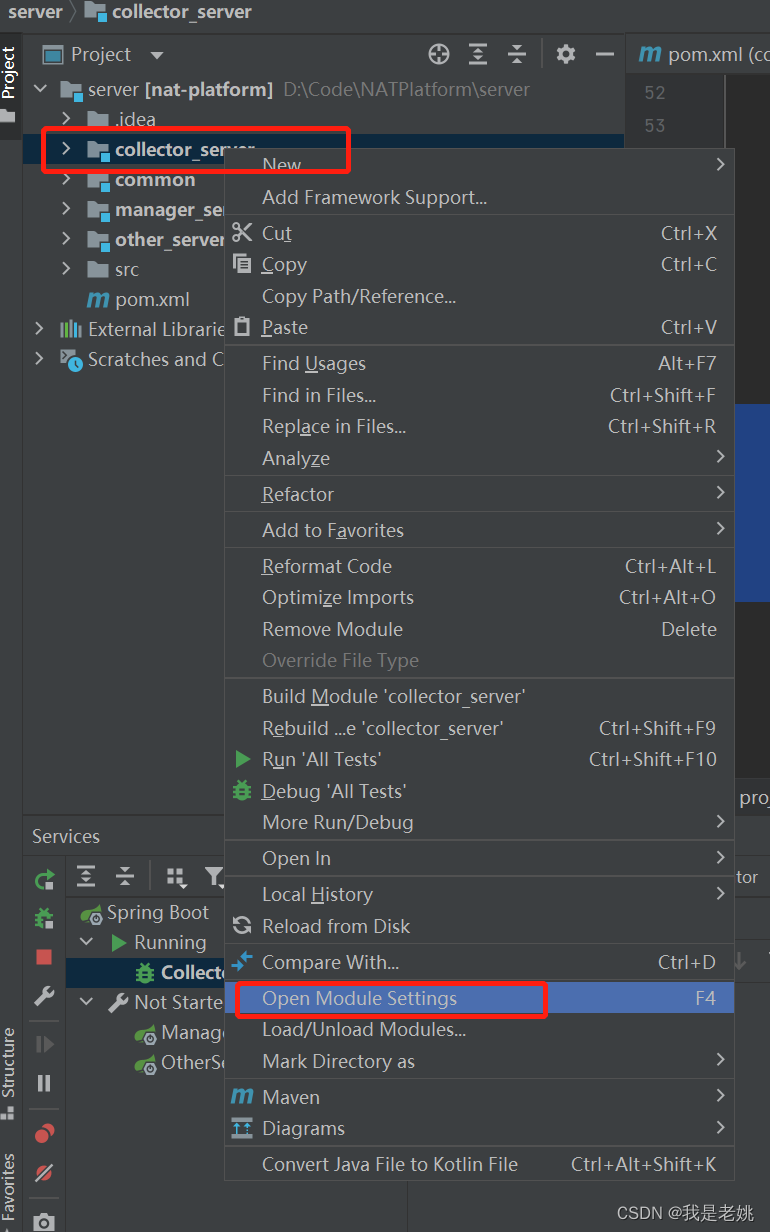770x1232 pixels.
Task: Click Resume Program icon in Services
Action: 44,1045
